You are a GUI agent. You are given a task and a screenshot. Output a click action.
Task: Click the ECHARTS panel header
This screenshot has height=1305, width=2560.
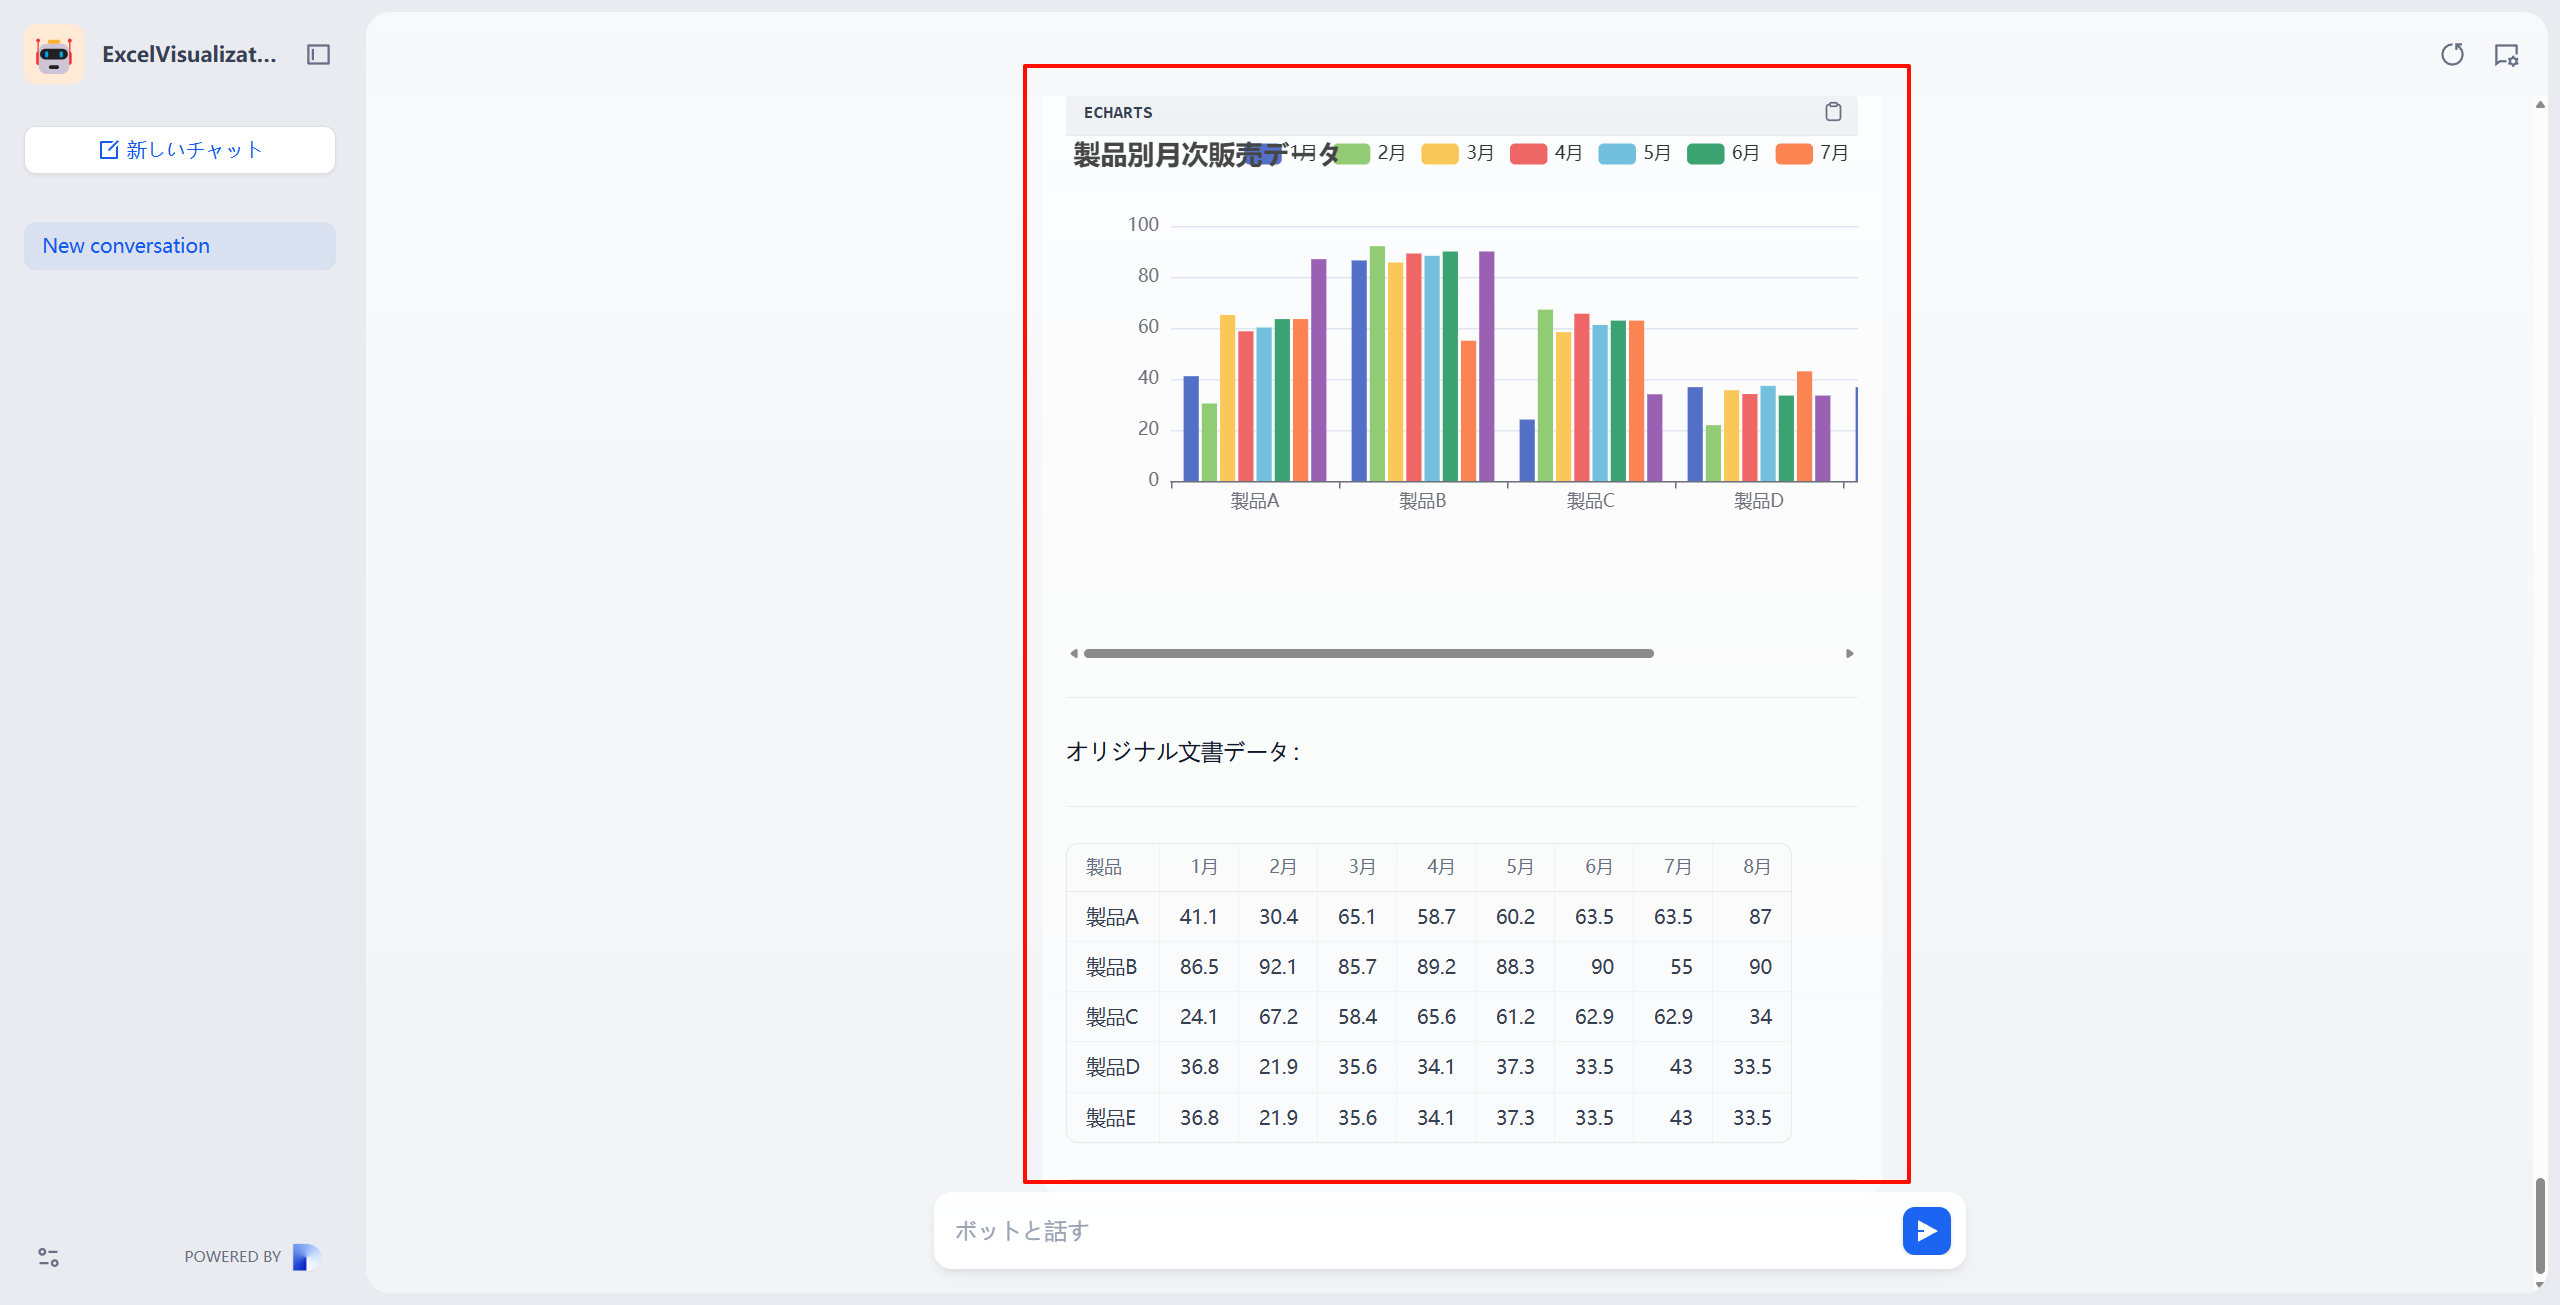coord(1119,112)
